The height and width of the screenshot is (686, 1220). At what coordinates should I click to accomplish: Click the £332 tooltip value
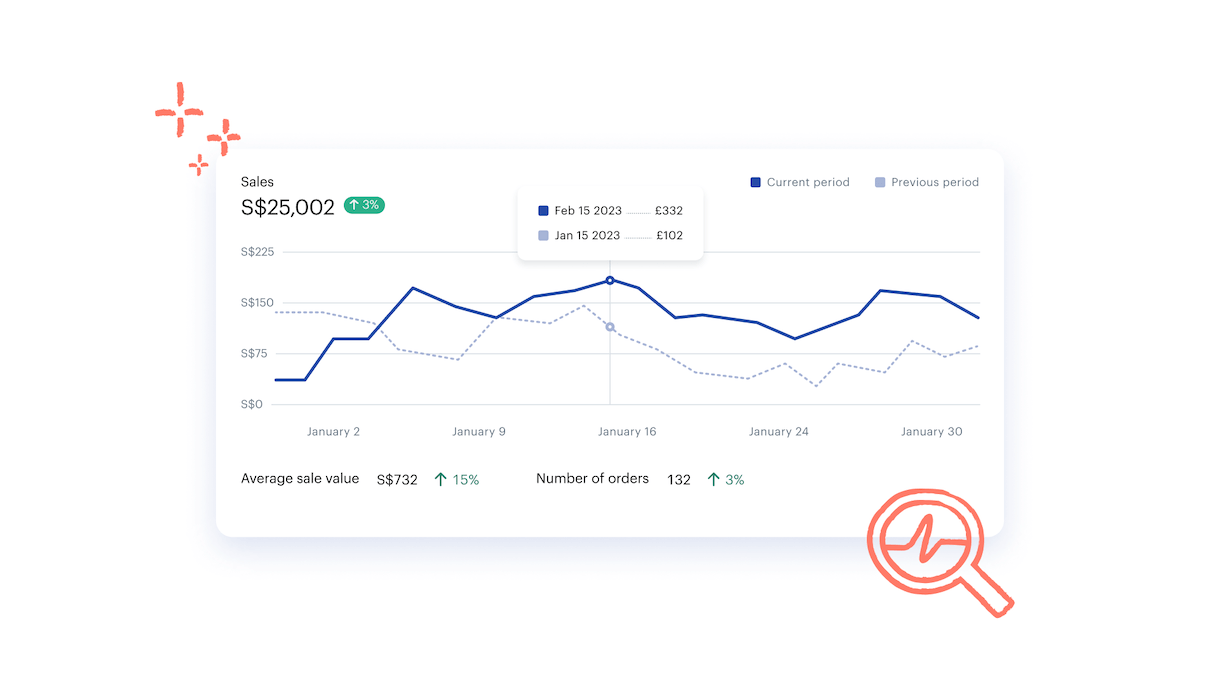pyautogui.click(x=669, y=211)
